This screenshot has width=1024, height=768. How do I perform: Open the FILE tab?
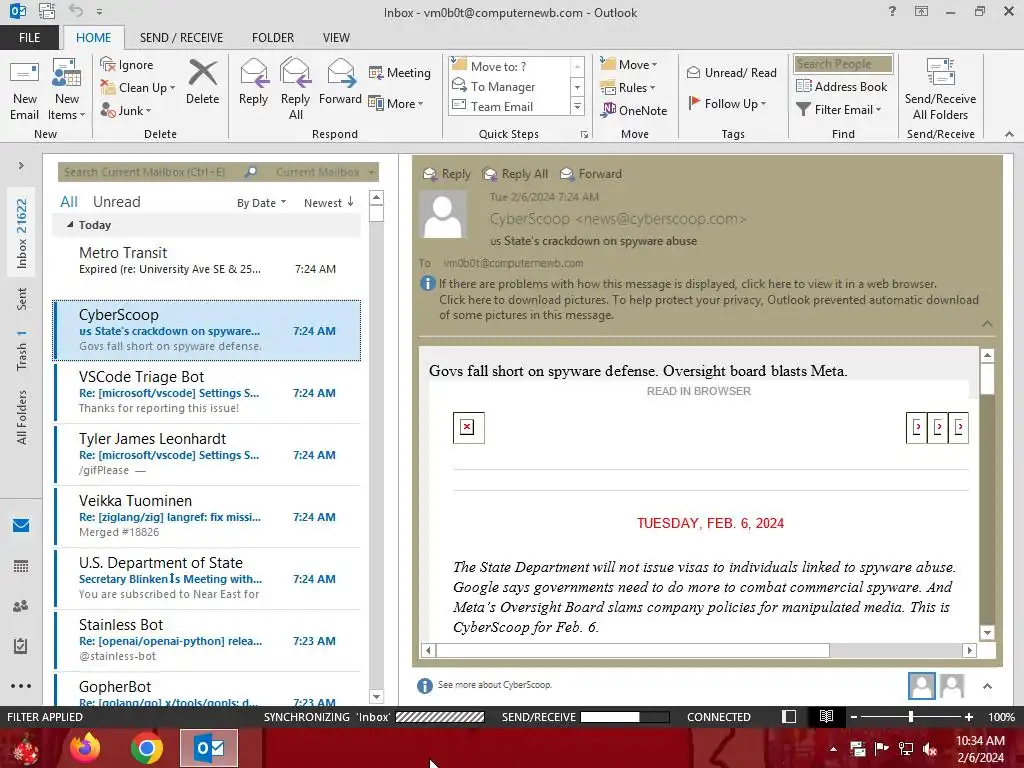point(29,37)
